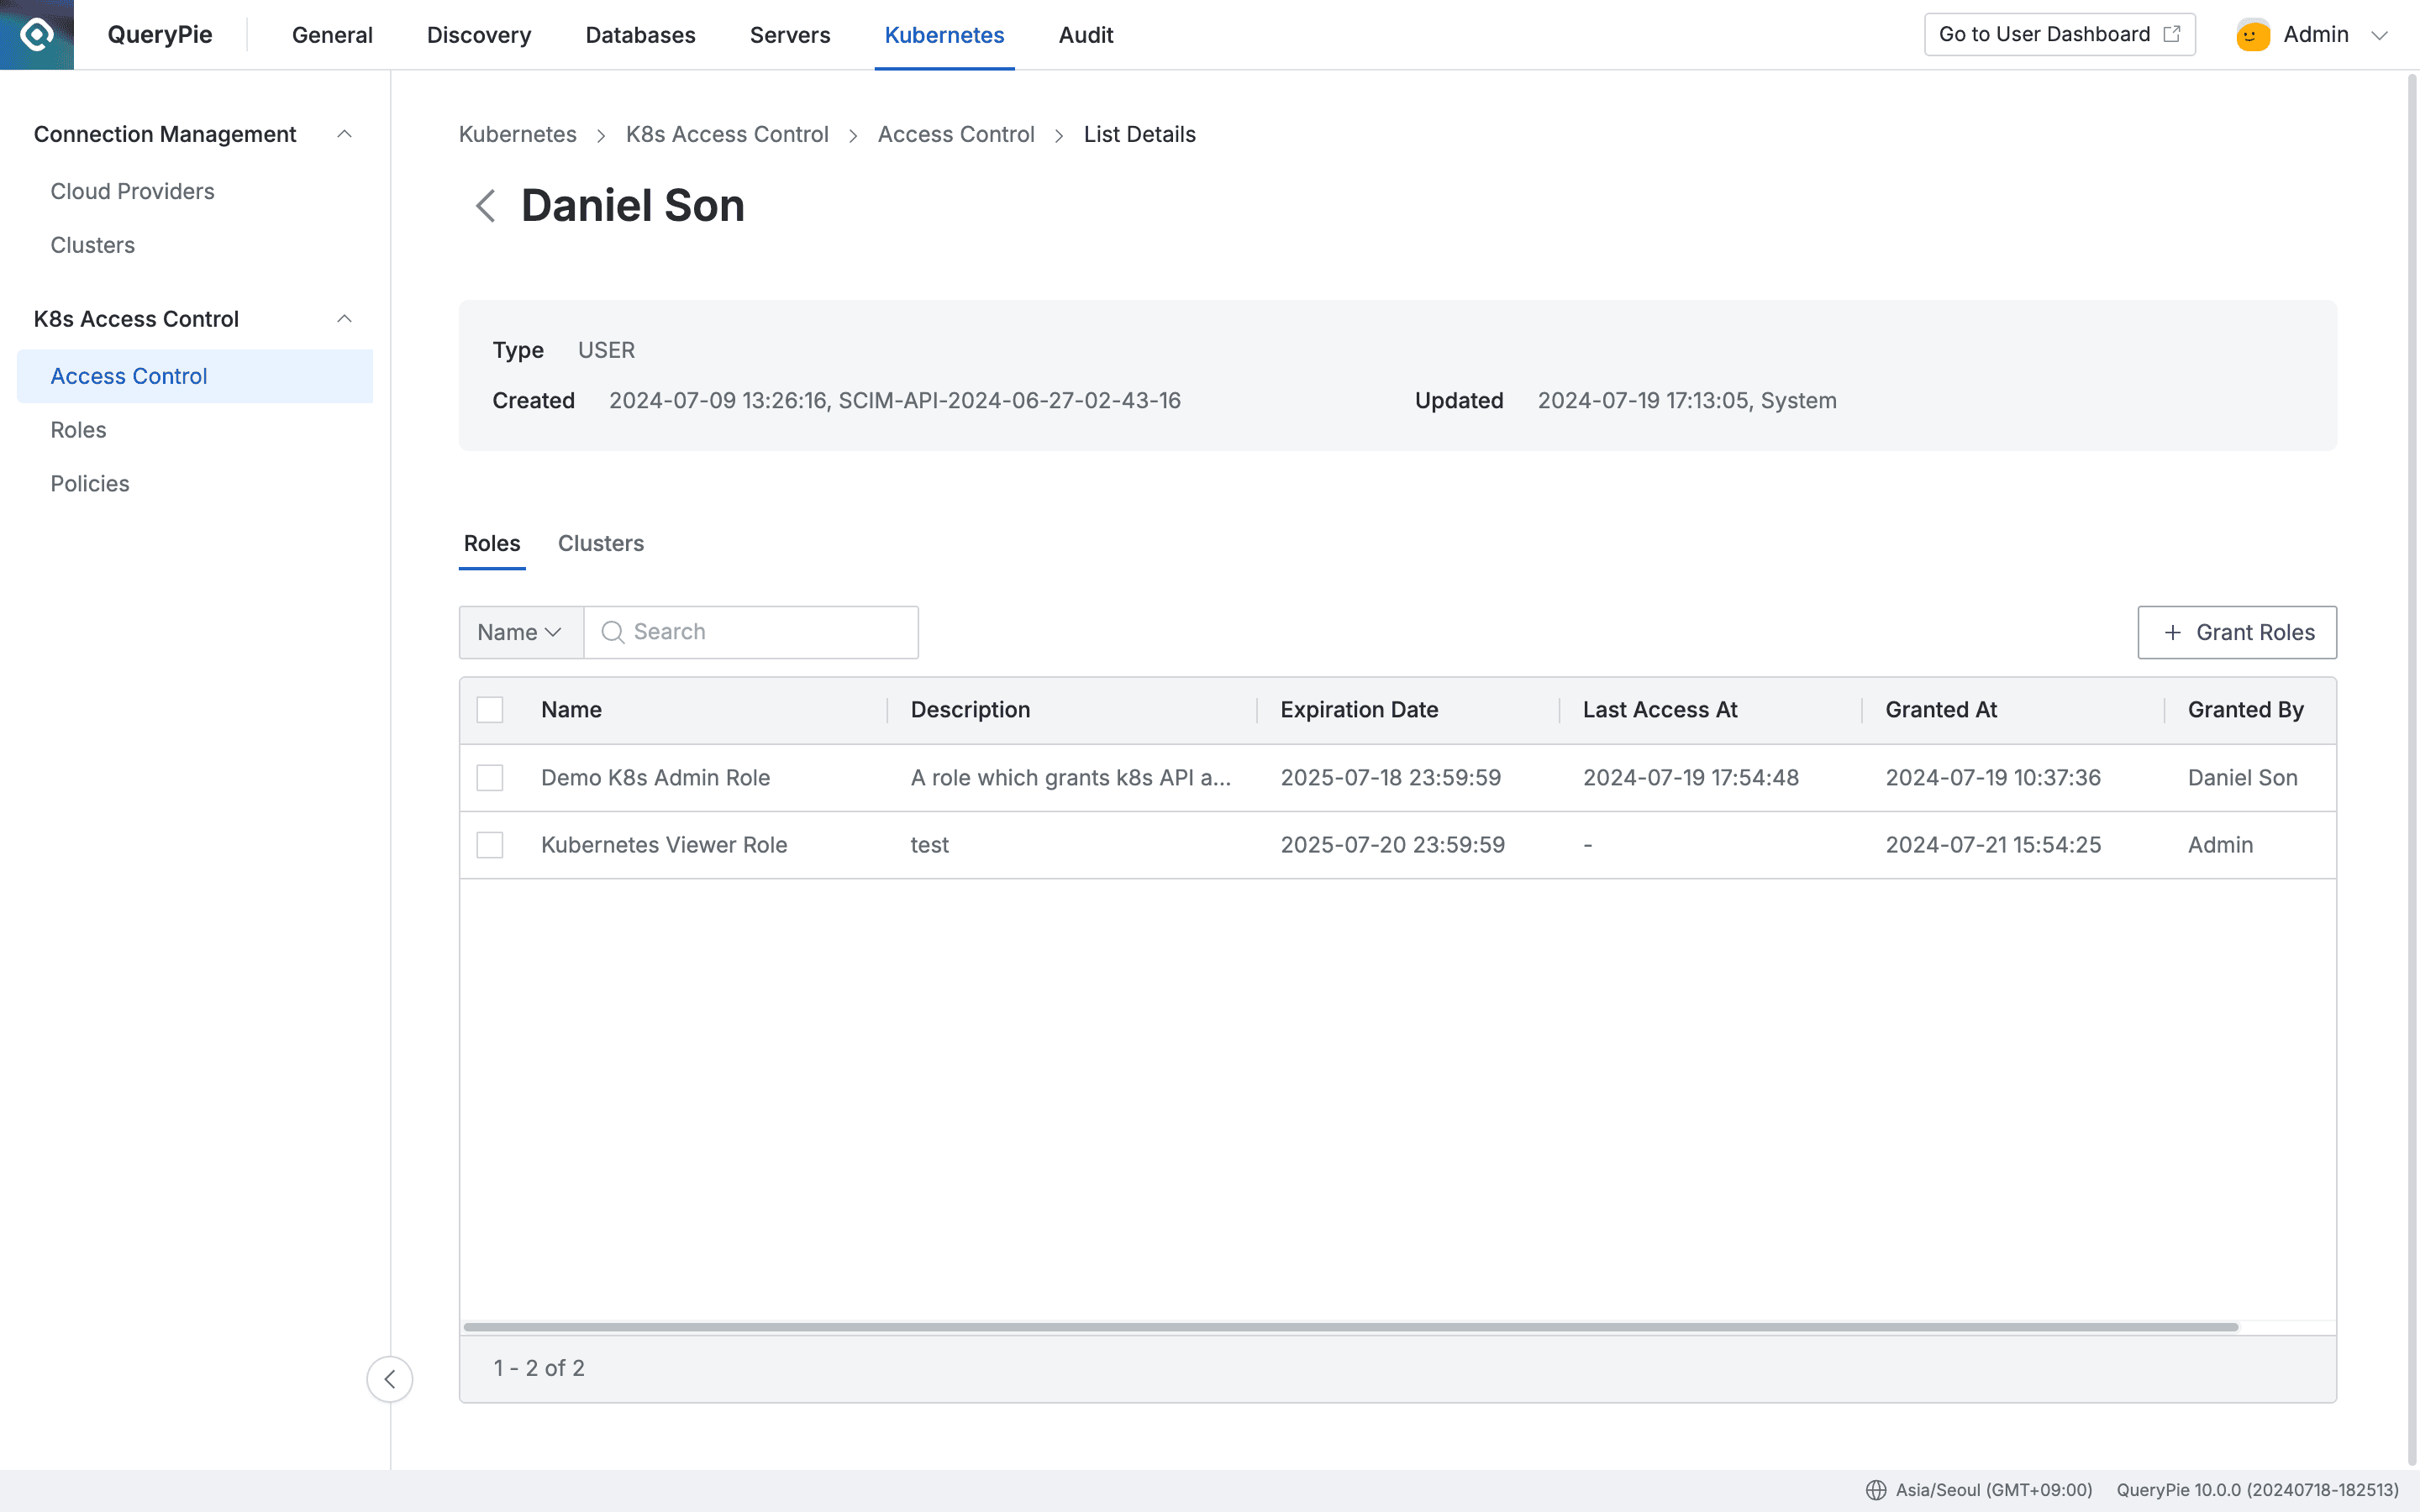The height and width of the screenshot is (1512, 2420).
Task: Collapse the sidebar using the circular arrow
Action: 390,1378
